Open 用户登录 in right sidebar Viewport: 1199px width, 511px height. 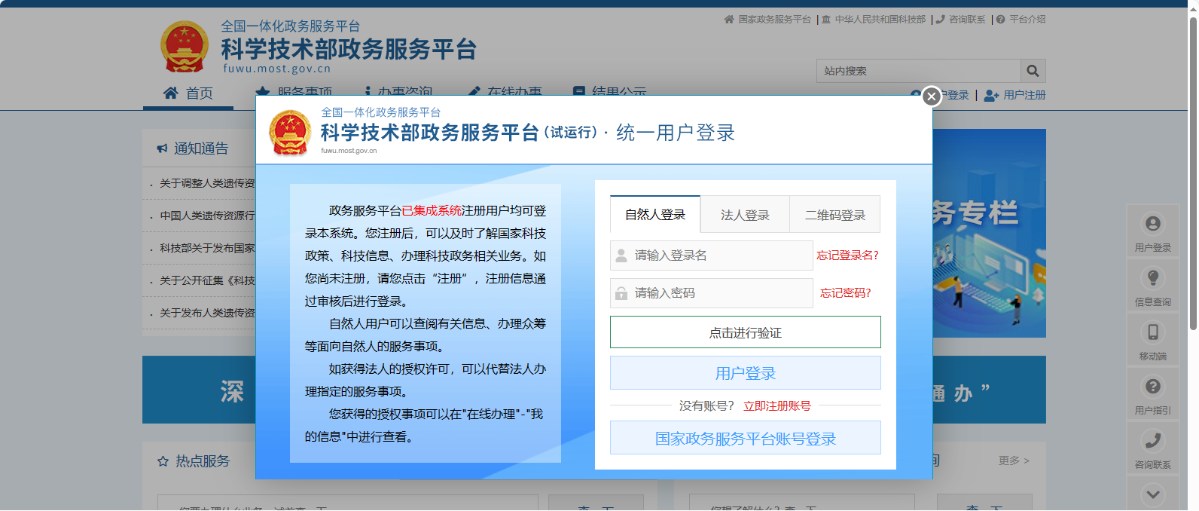(x=1152, y=232)
